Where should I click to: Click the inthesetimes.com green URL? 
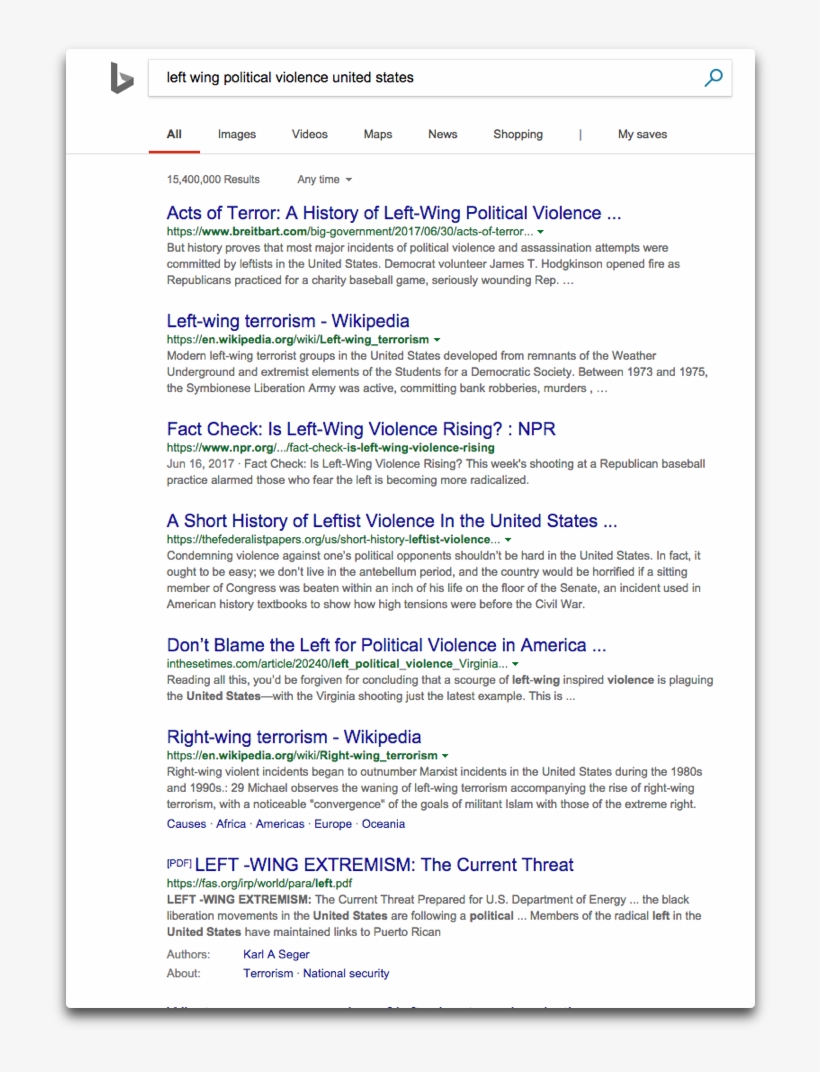pos(337,664)
